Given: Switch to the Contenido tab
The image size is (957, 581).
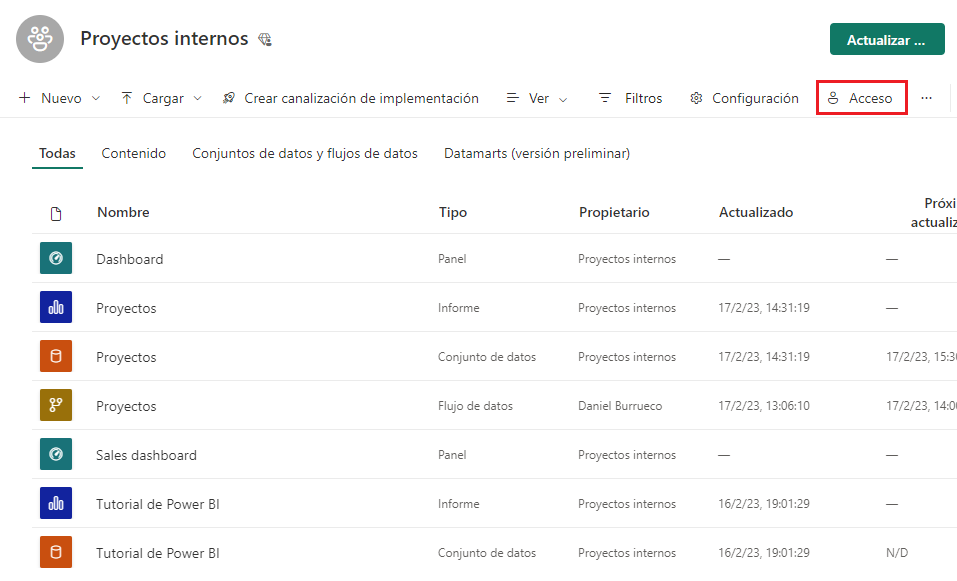Looking at the screenshot, I should (x=134, y=153).
